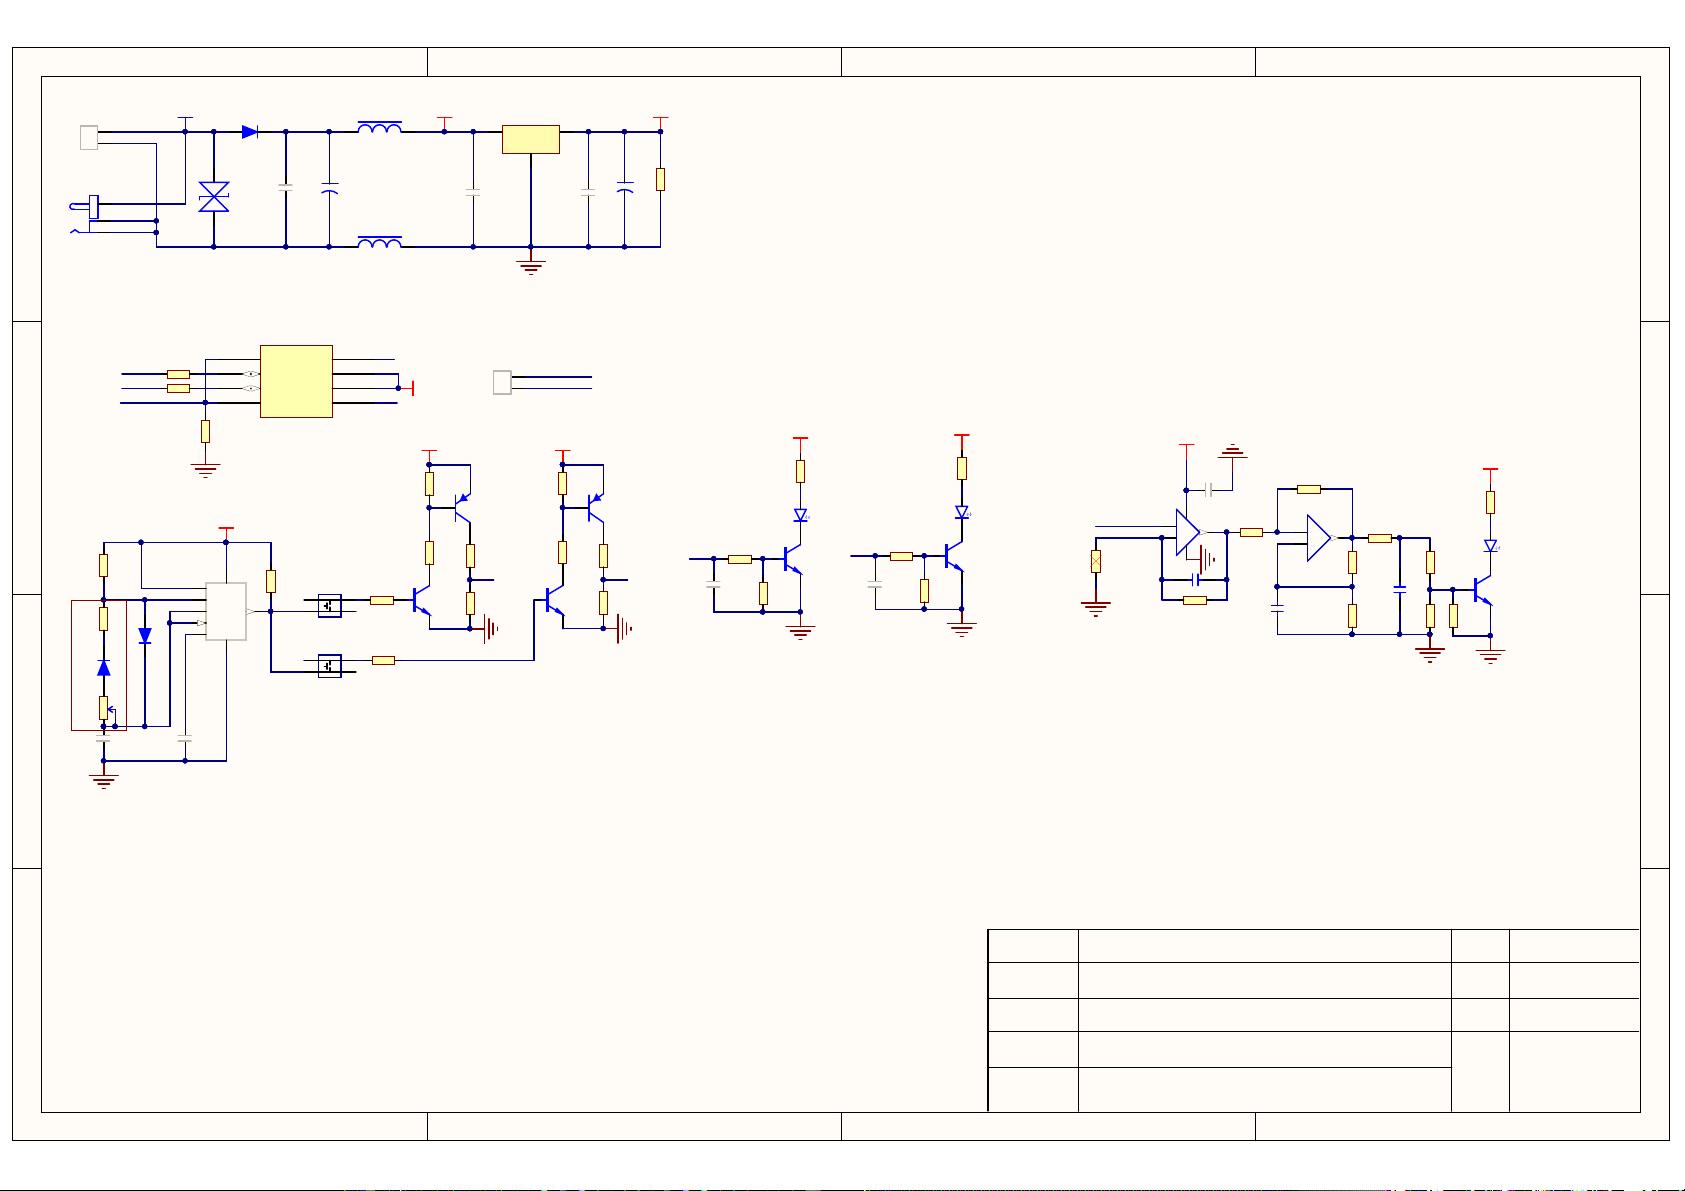Viewport: 1685px width, 1191px height.
Task: Click the voltage regulator block on power rail
Action: (530, 140)
